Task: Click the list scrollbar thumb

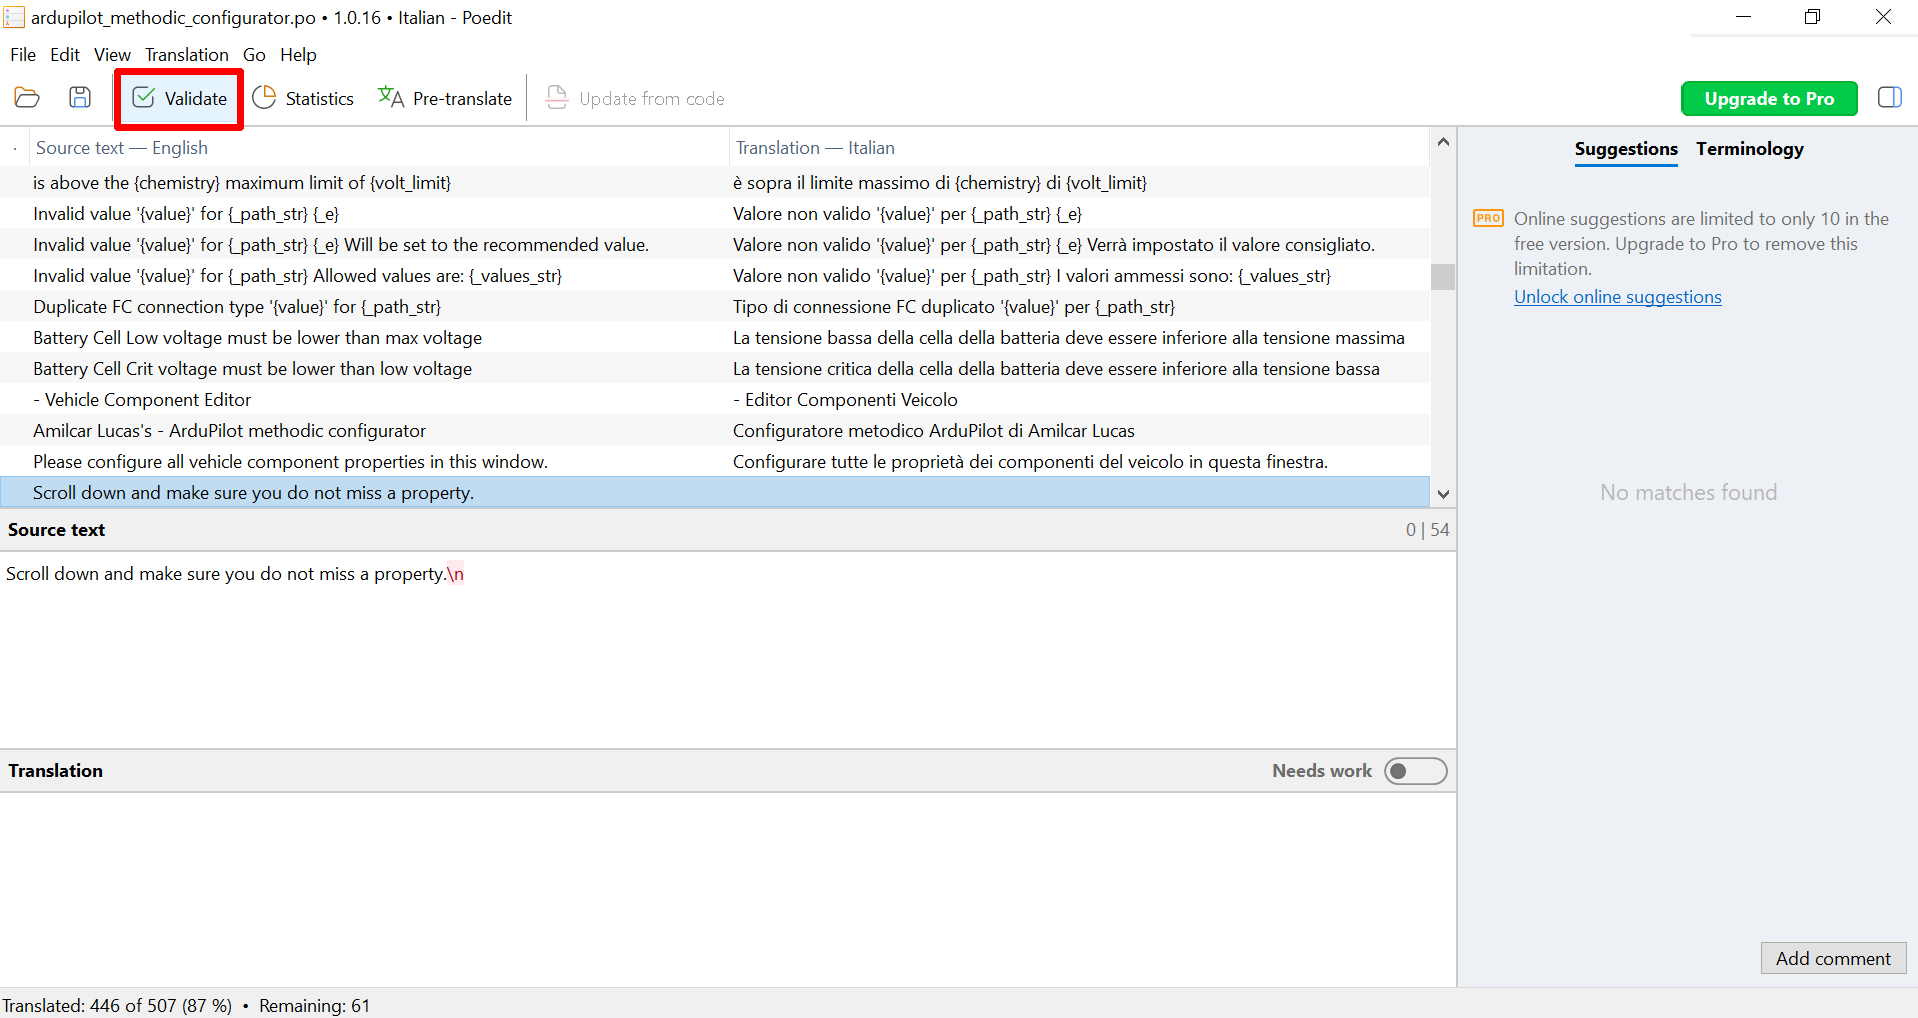Action: [1442, 276]
